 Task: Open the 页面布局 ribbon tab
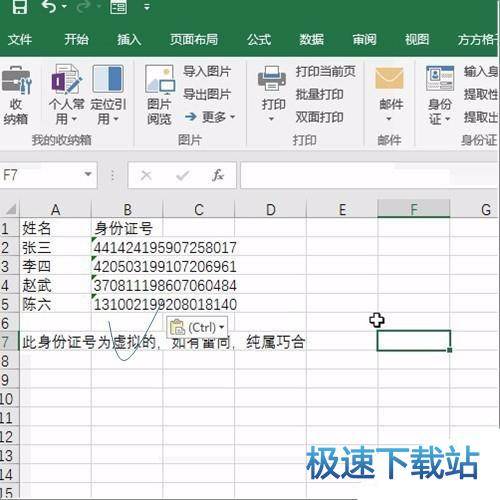[x=194, y=40]
